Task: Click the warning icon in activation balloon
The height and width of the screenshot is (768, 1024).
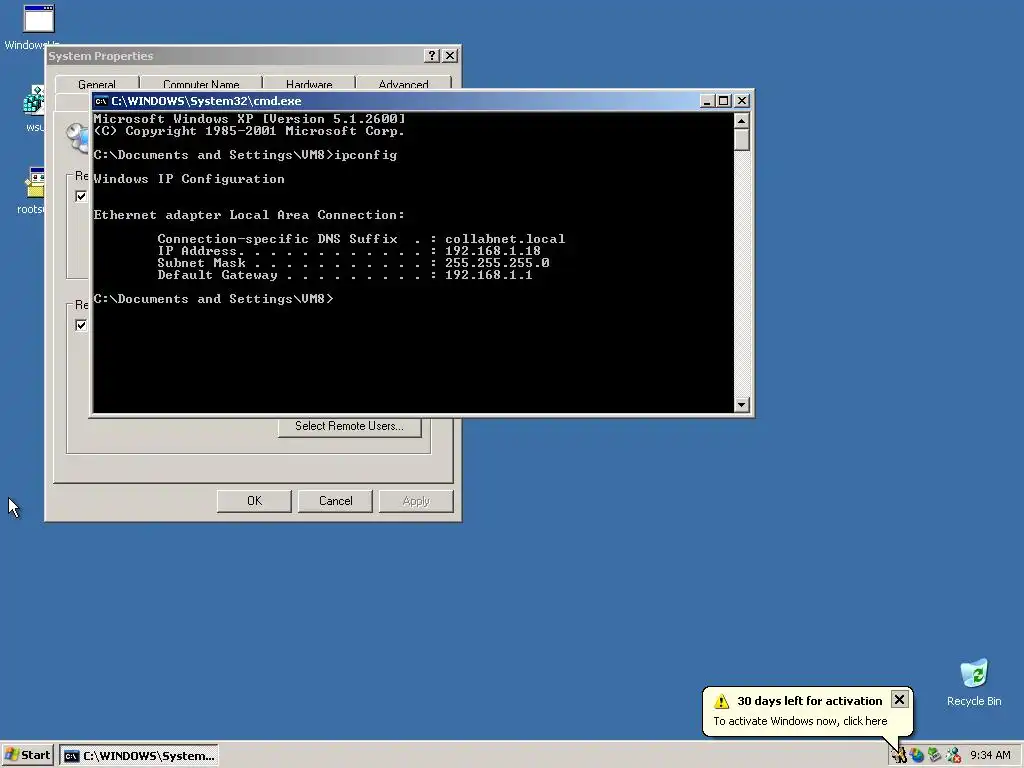Action: pyautogui.click(x=721, y=701)
